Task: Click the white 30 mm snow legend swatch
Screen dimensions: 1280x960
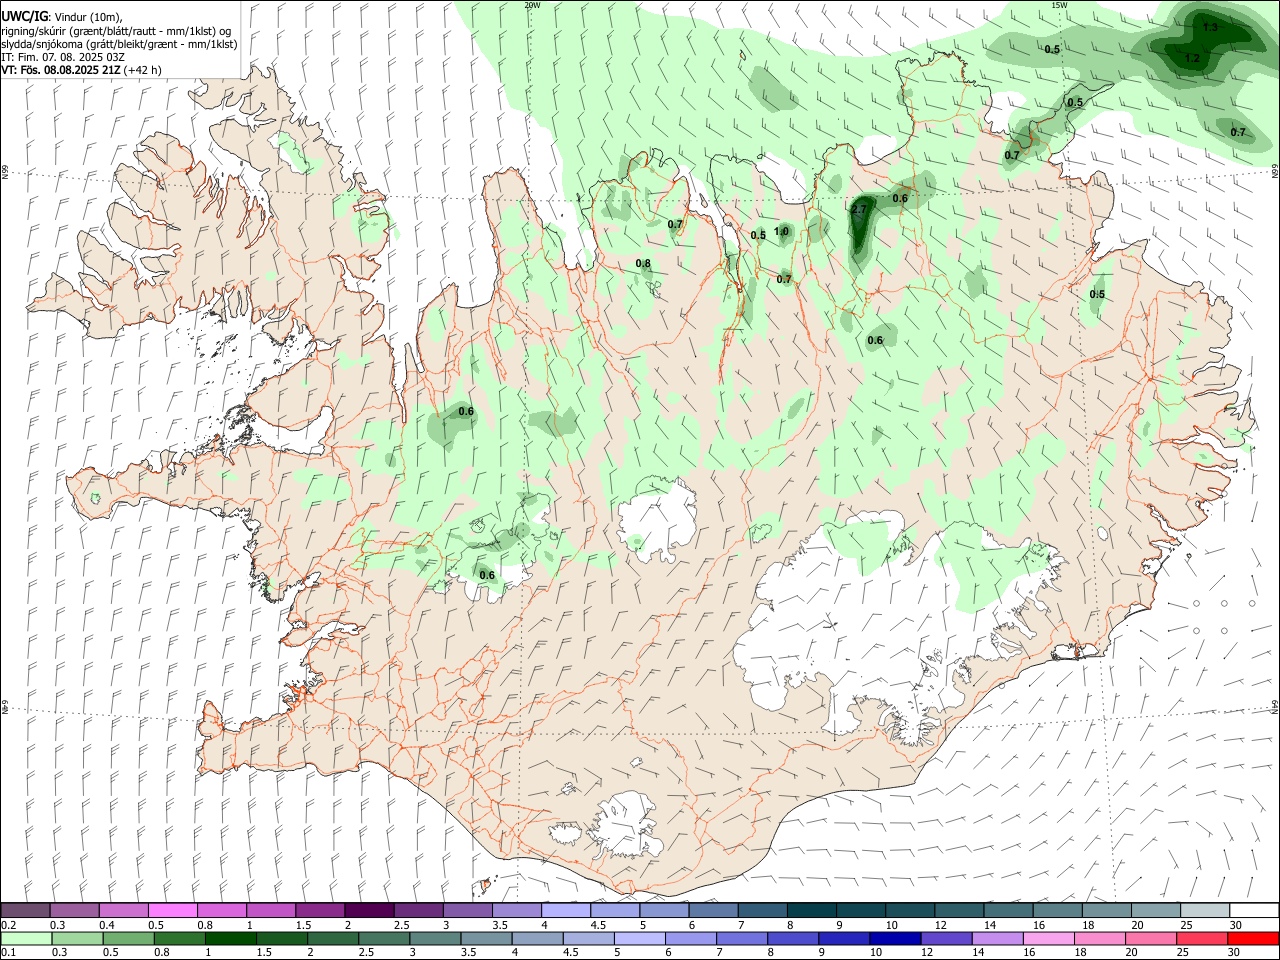Action: (x=1253, y=910)
